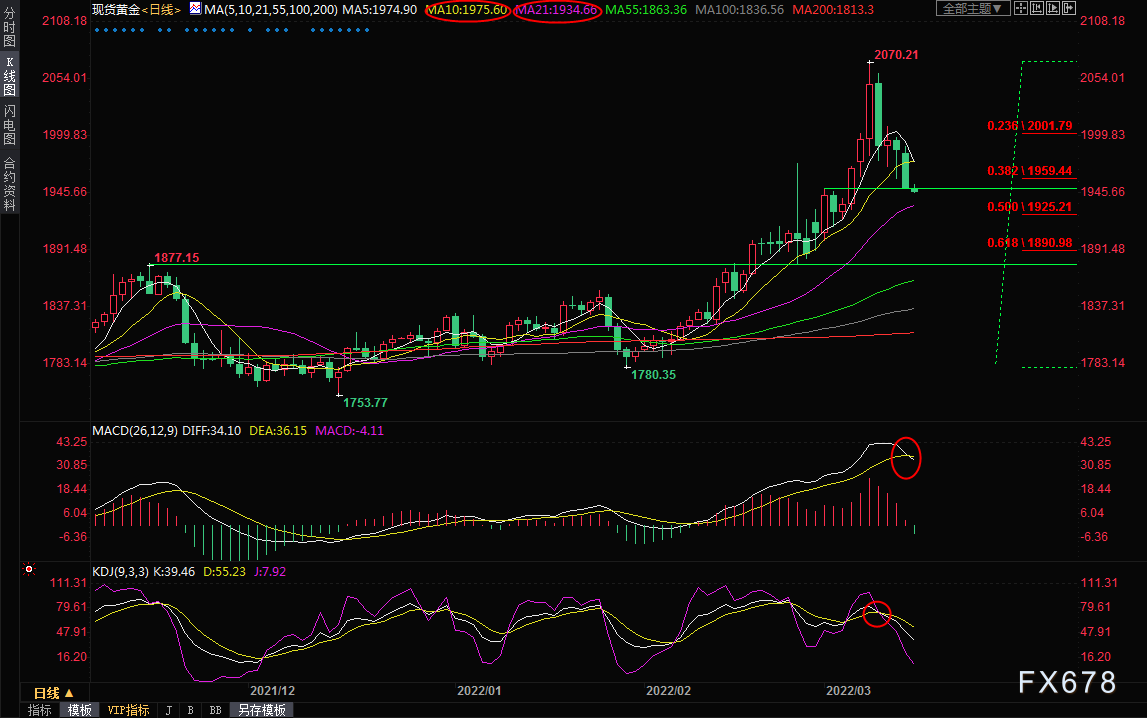Click the J indicator shortcut

(169, 710)
